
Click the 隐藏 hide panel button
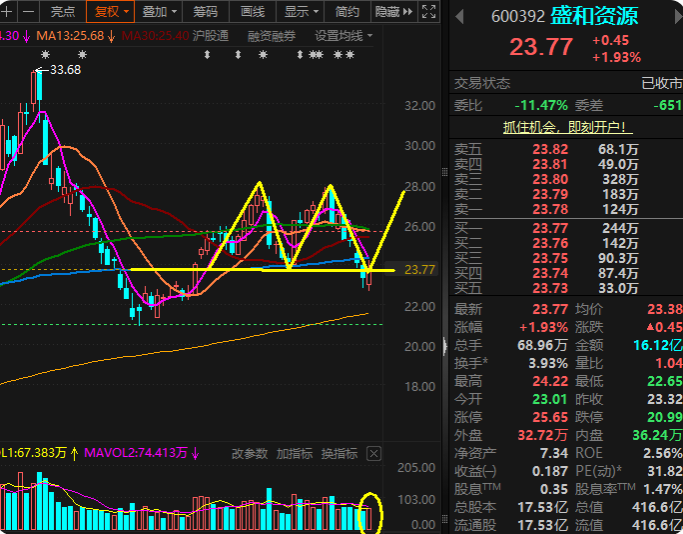tap(394, 11)
